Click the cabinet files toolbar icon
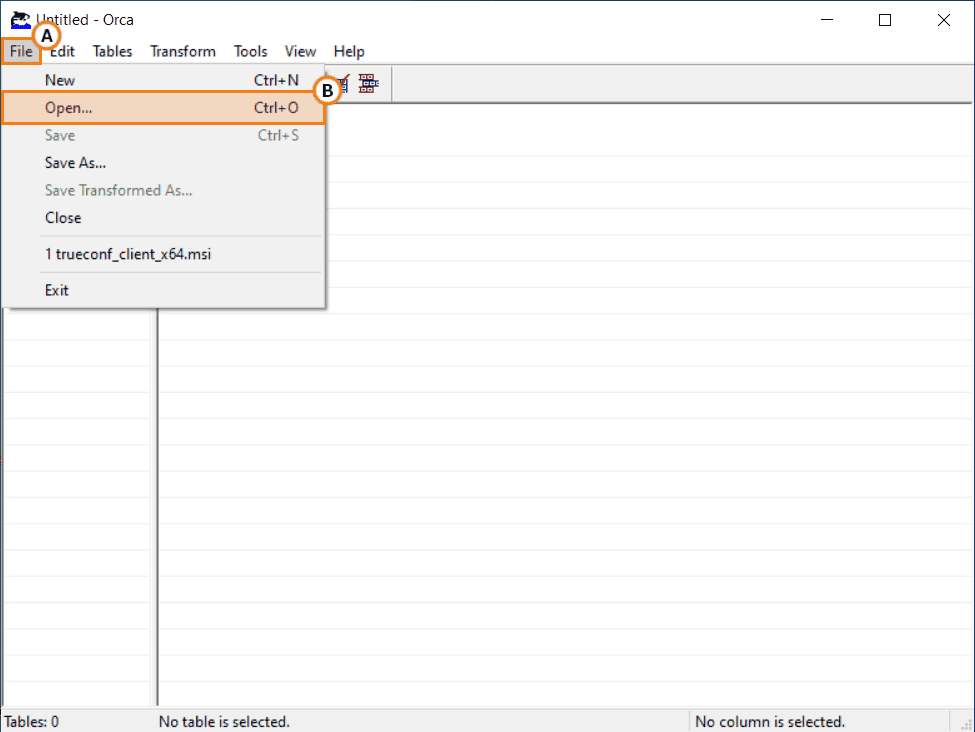Viewport: 975px width, 732px height. click(x=368, y=83)
